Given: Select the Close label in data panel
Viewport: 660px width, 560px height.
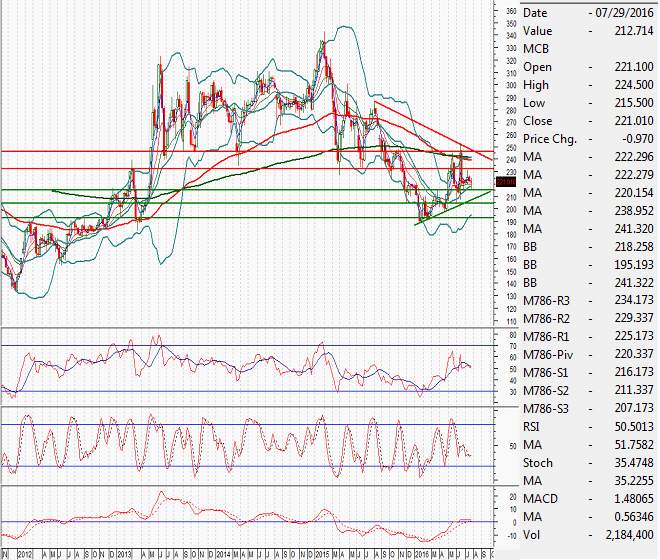Looking at the screenshot, I should (538, 121).
